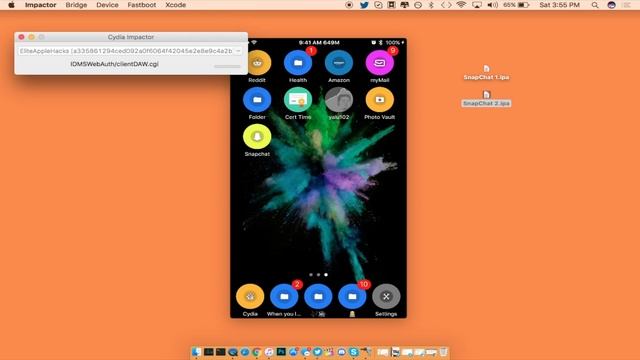Open the Trash in the dock
The image size is (640, 360).
[443, 352]
